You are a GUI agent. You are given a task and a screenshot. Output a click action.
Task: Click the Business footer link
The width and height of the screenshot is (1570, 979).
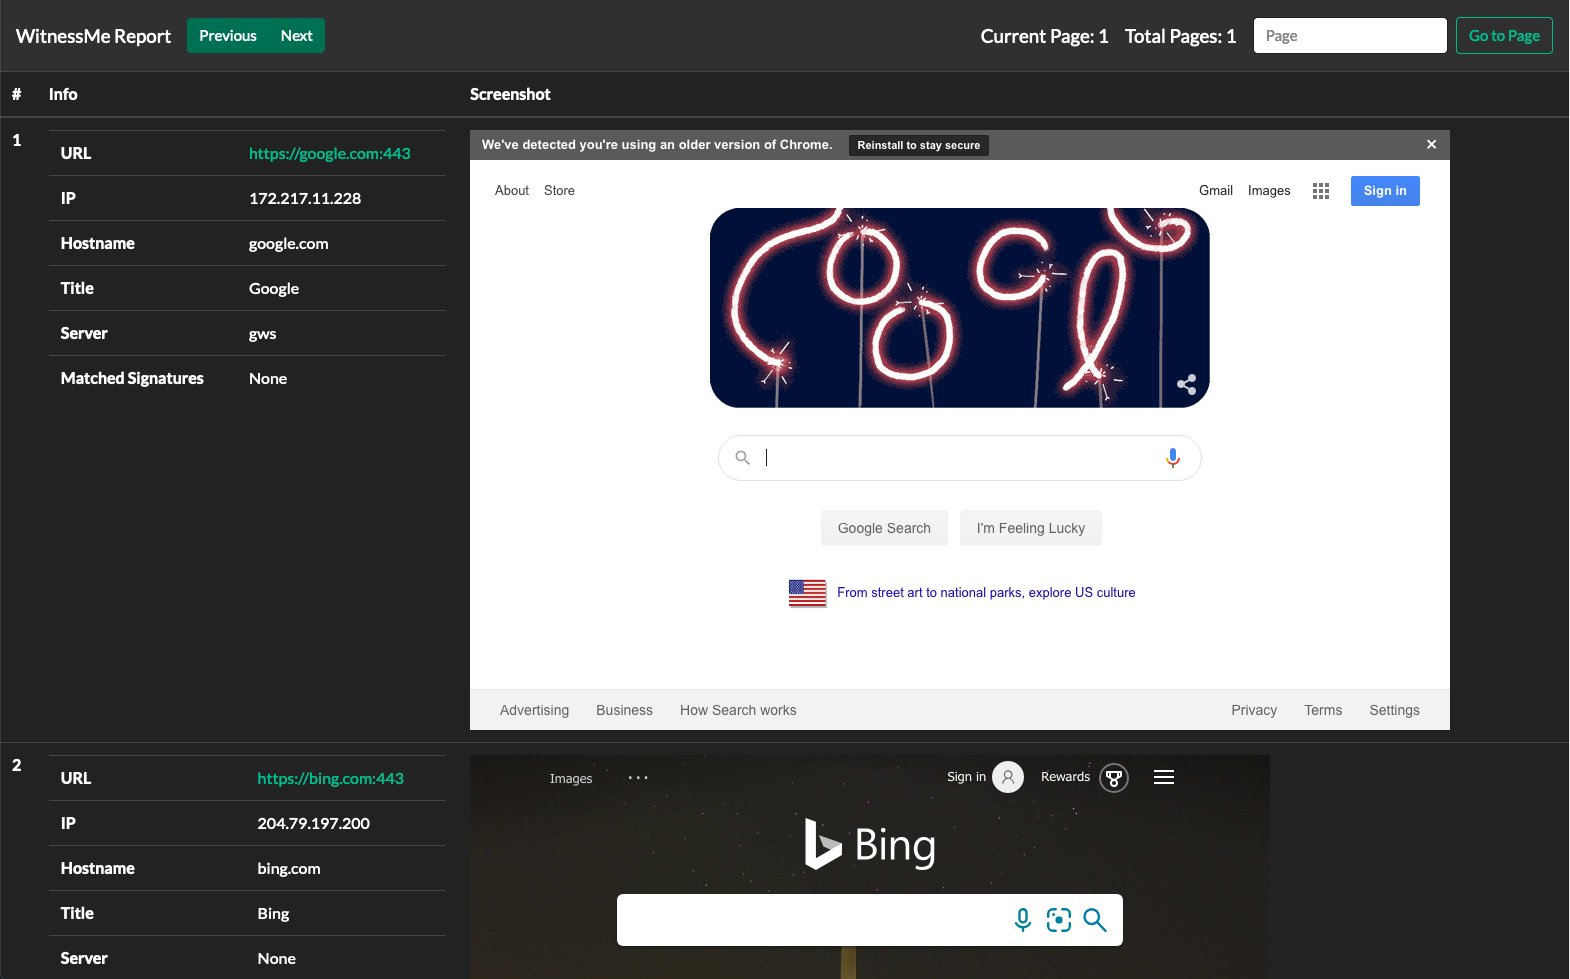coord(624,710)
